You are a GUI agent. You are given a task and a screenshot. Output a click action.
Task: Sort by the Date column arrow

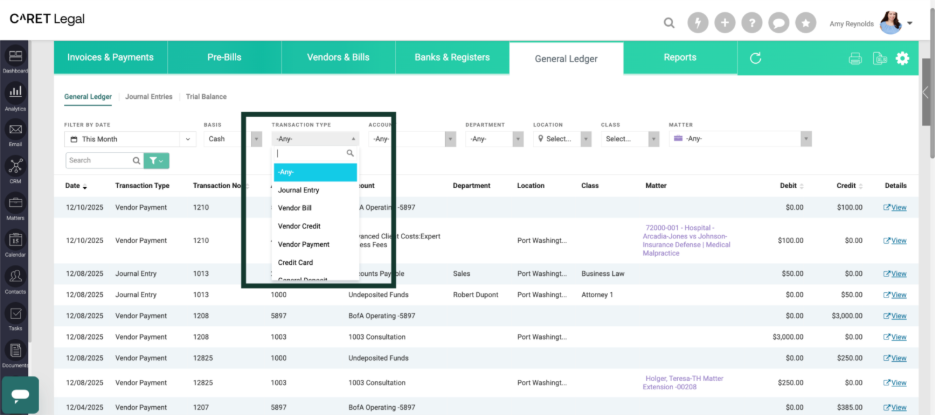coord(85,187)
